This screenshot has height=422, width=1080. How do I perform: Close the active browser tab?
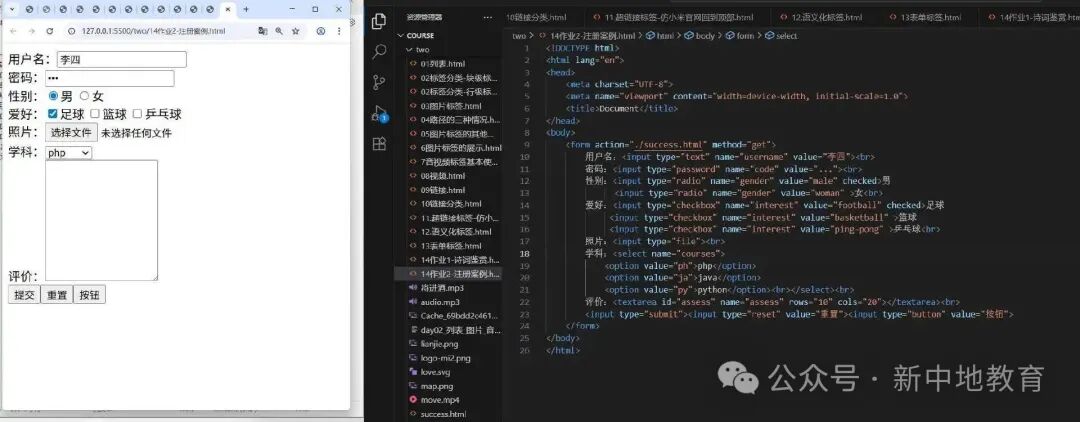(x=229, y=10)
